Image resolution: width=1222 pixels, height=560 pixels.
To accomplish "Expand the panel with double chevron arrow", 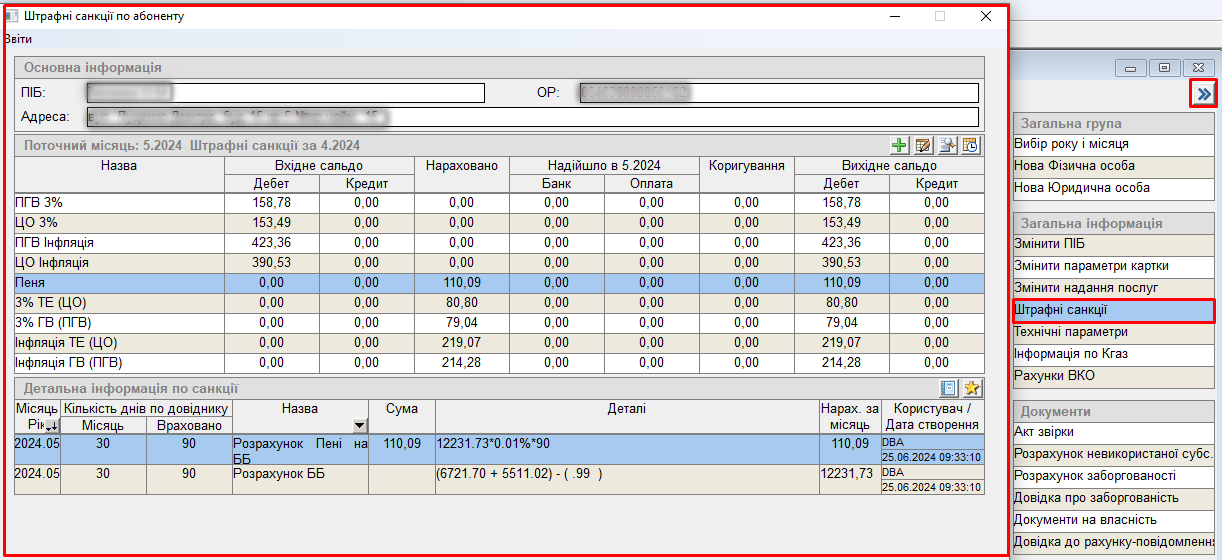I will click(1204, 94).
